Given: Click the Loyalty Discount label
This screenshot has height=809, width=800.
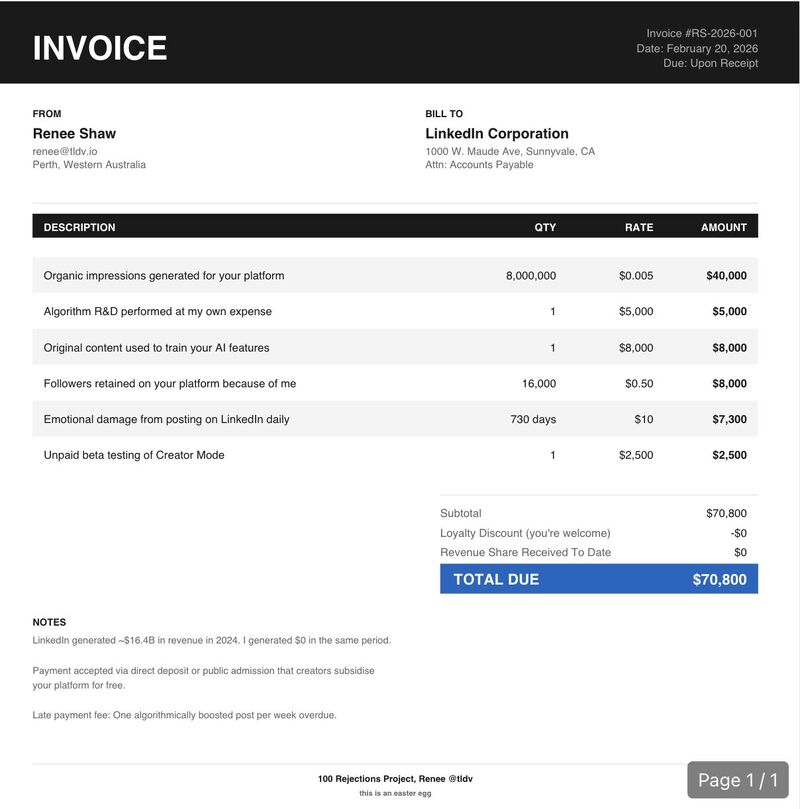Looking at the screenshot, I should pos(525,533).
